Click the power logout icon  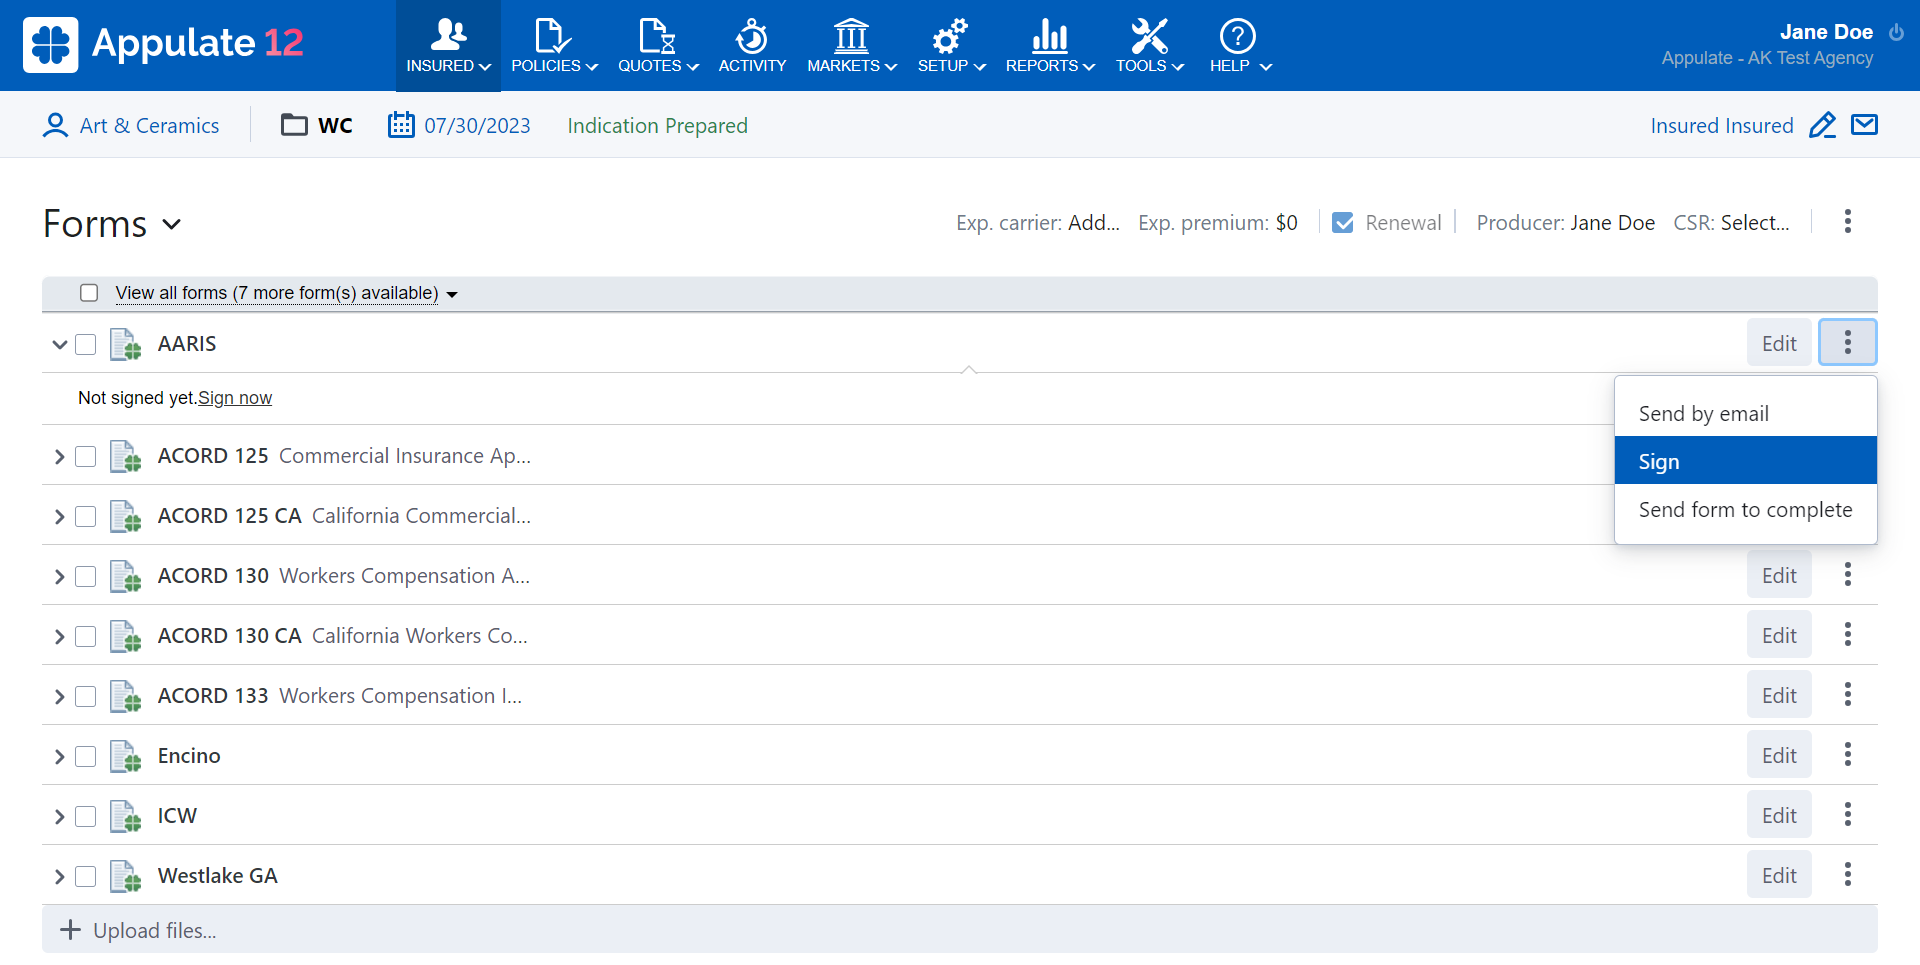coord(1896,32)
